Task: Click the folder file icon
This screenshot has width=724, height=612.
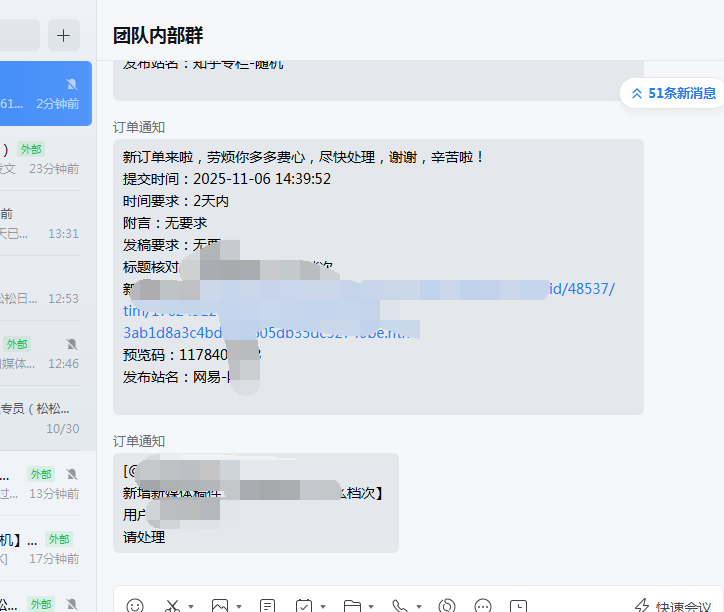Action: click(x=352, y=606)
